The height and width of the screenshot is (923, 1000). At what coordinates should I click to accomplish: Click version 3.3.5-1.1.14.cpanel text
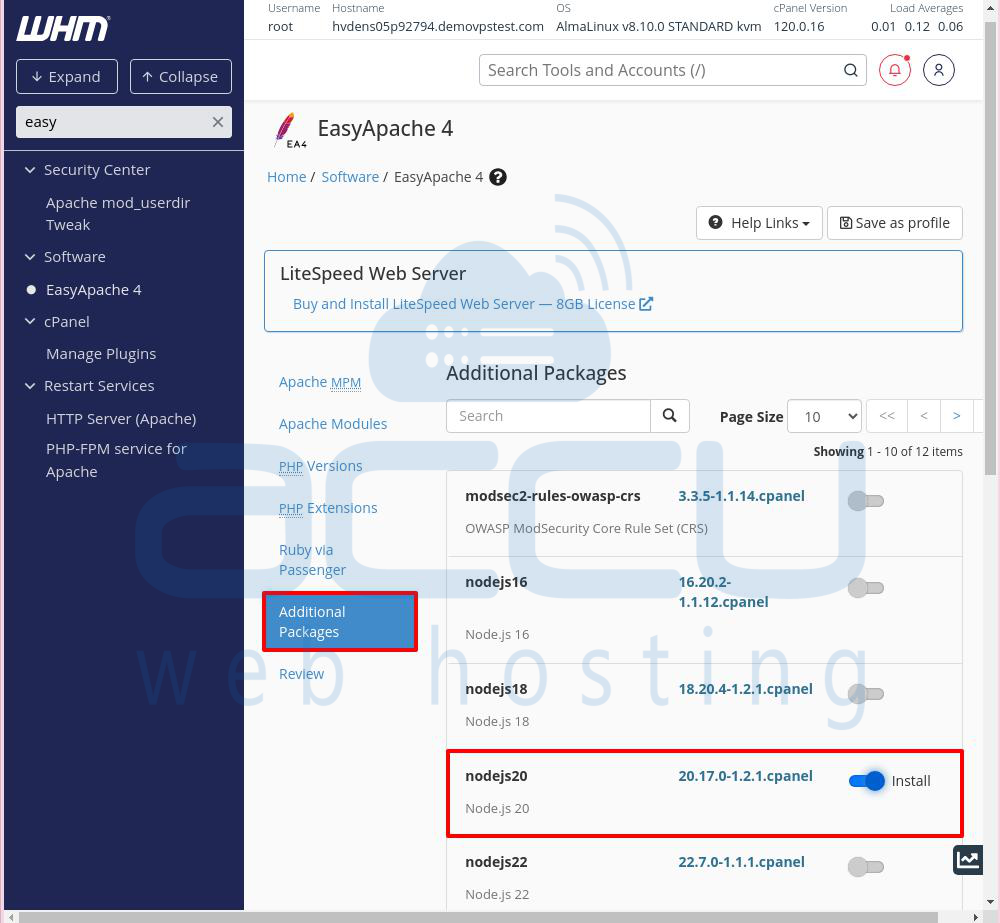pyautogui.click(x=741, y=496)
